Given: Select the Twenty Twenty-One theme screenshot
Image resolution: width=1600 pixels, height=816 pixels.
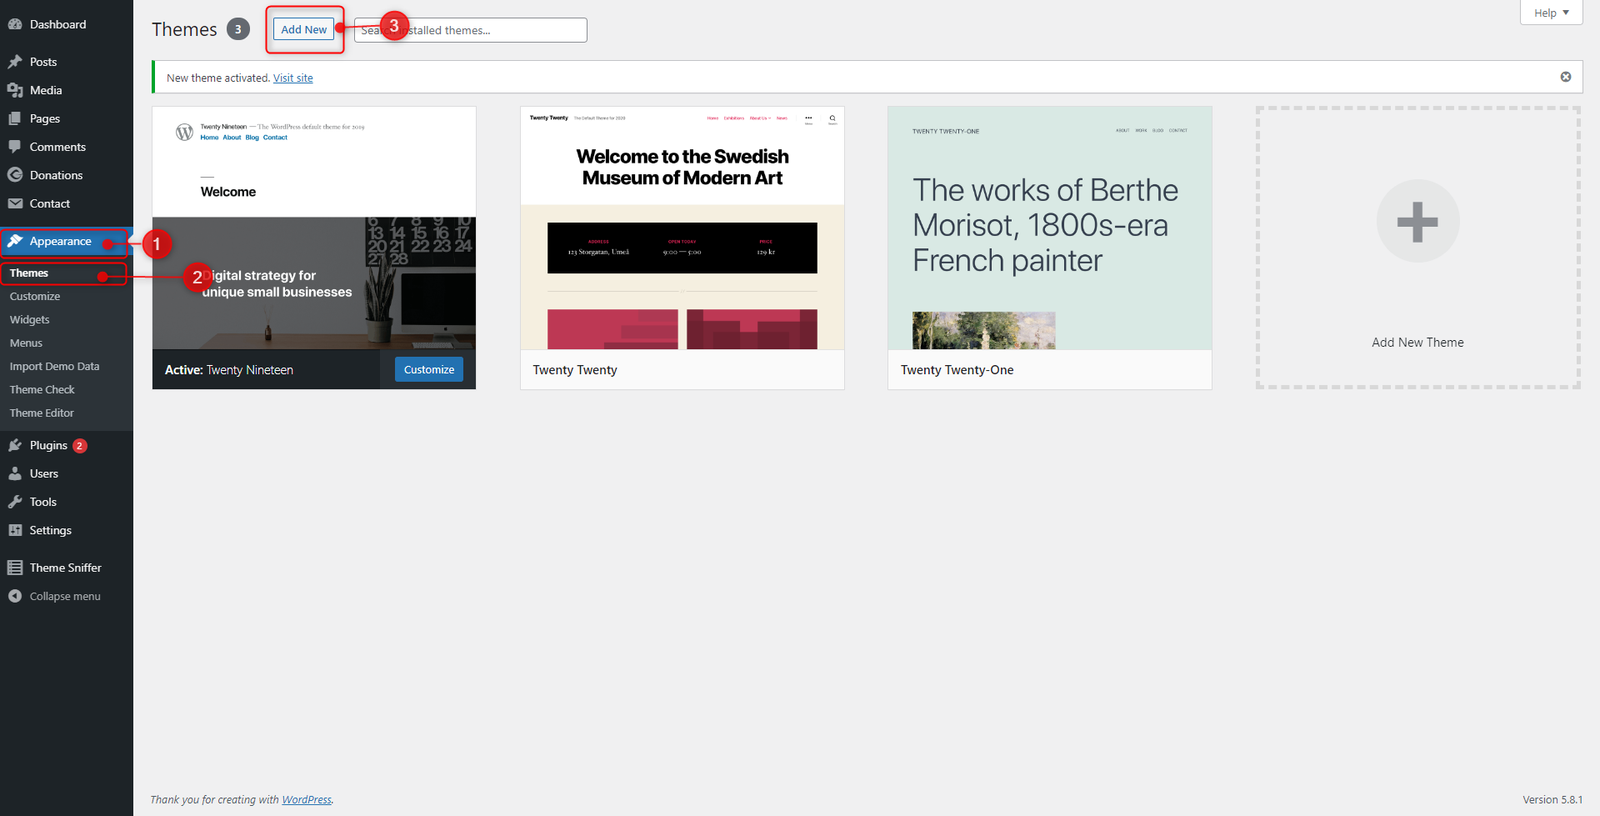Looking at the screenshot, I should pyautogui.click(x=1050, y=228).
